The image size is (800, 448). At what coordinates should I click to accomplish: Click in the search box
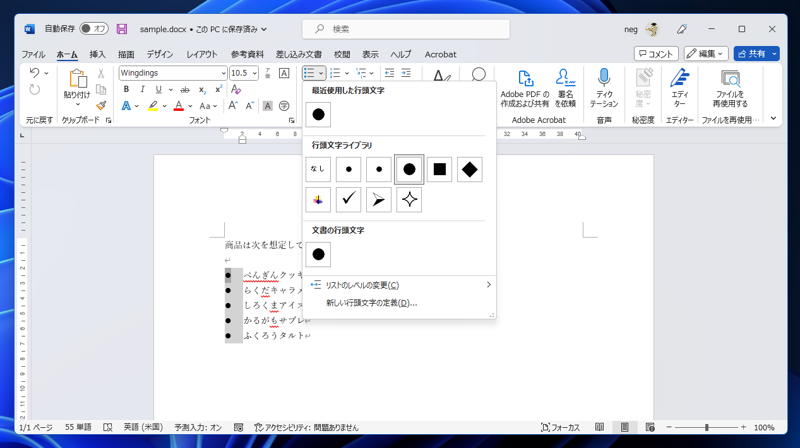tap(406, 29)
